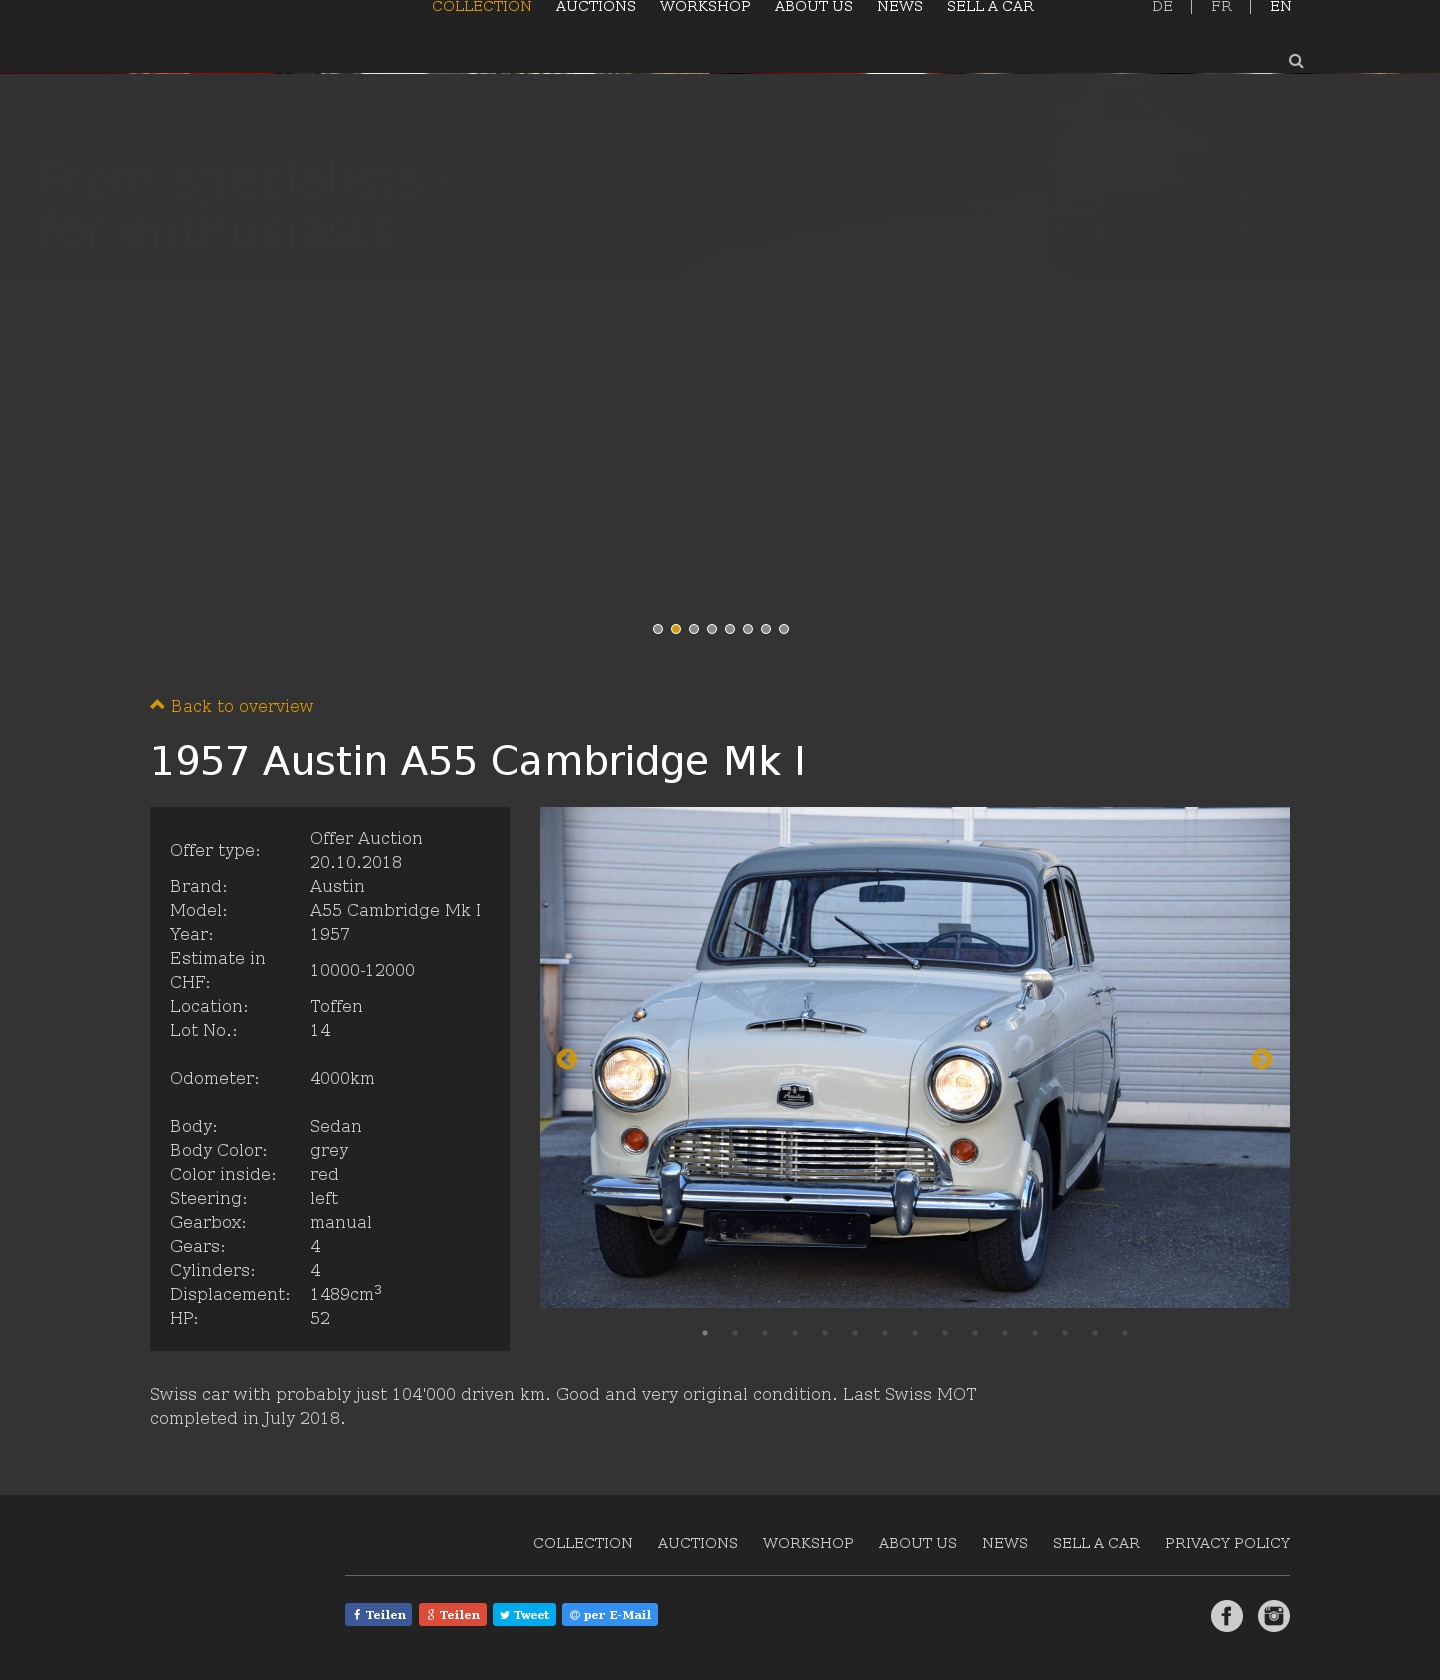The height and width of the screenshot is (1680, 1440).
Task: Jump to last car gallery photo dot
Action: pyautogui.click(x=1125, y=1333)
